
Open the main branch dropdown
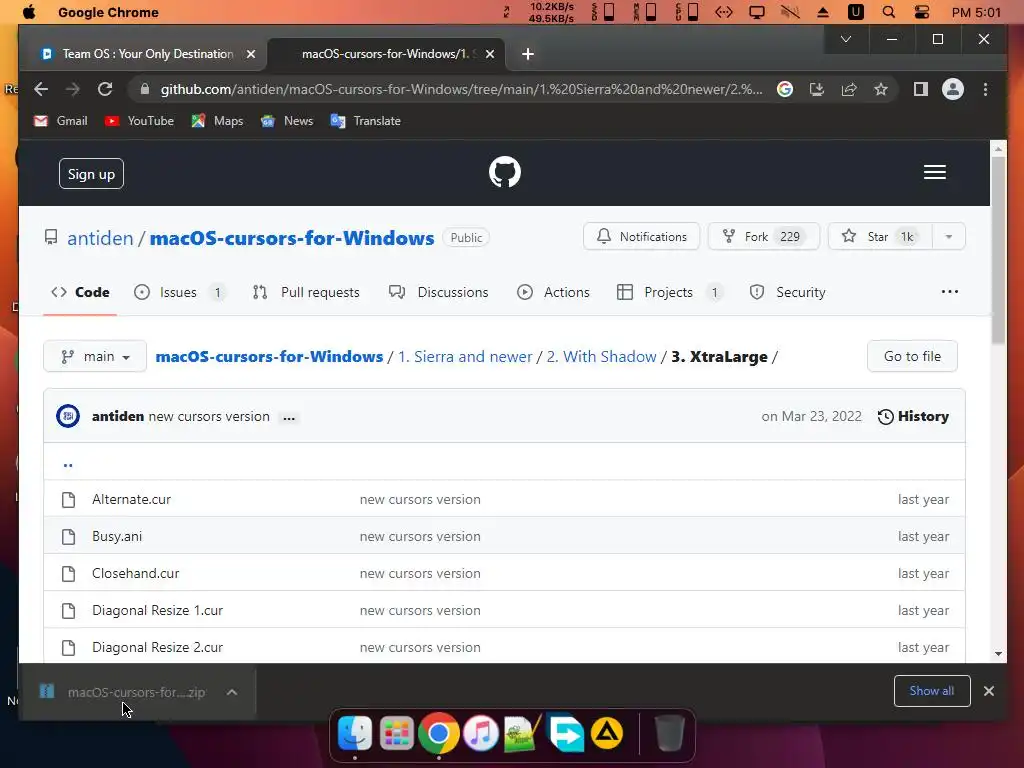click(95, 357)
